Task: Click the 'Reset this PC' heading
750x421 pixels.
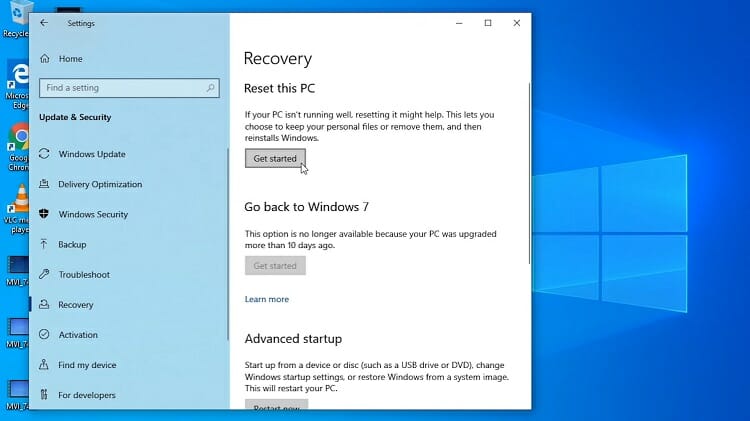Action: pos(279,89)
